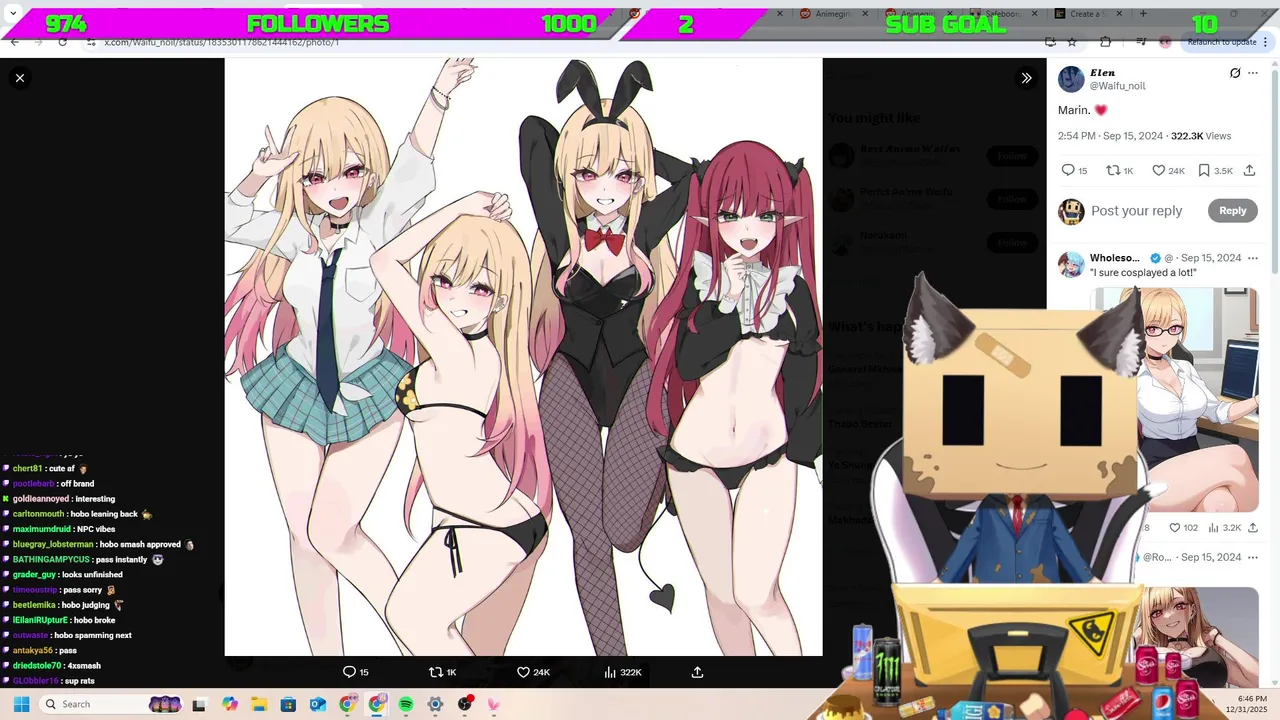View analytics via the 322K icon under the image

(622, 672)
